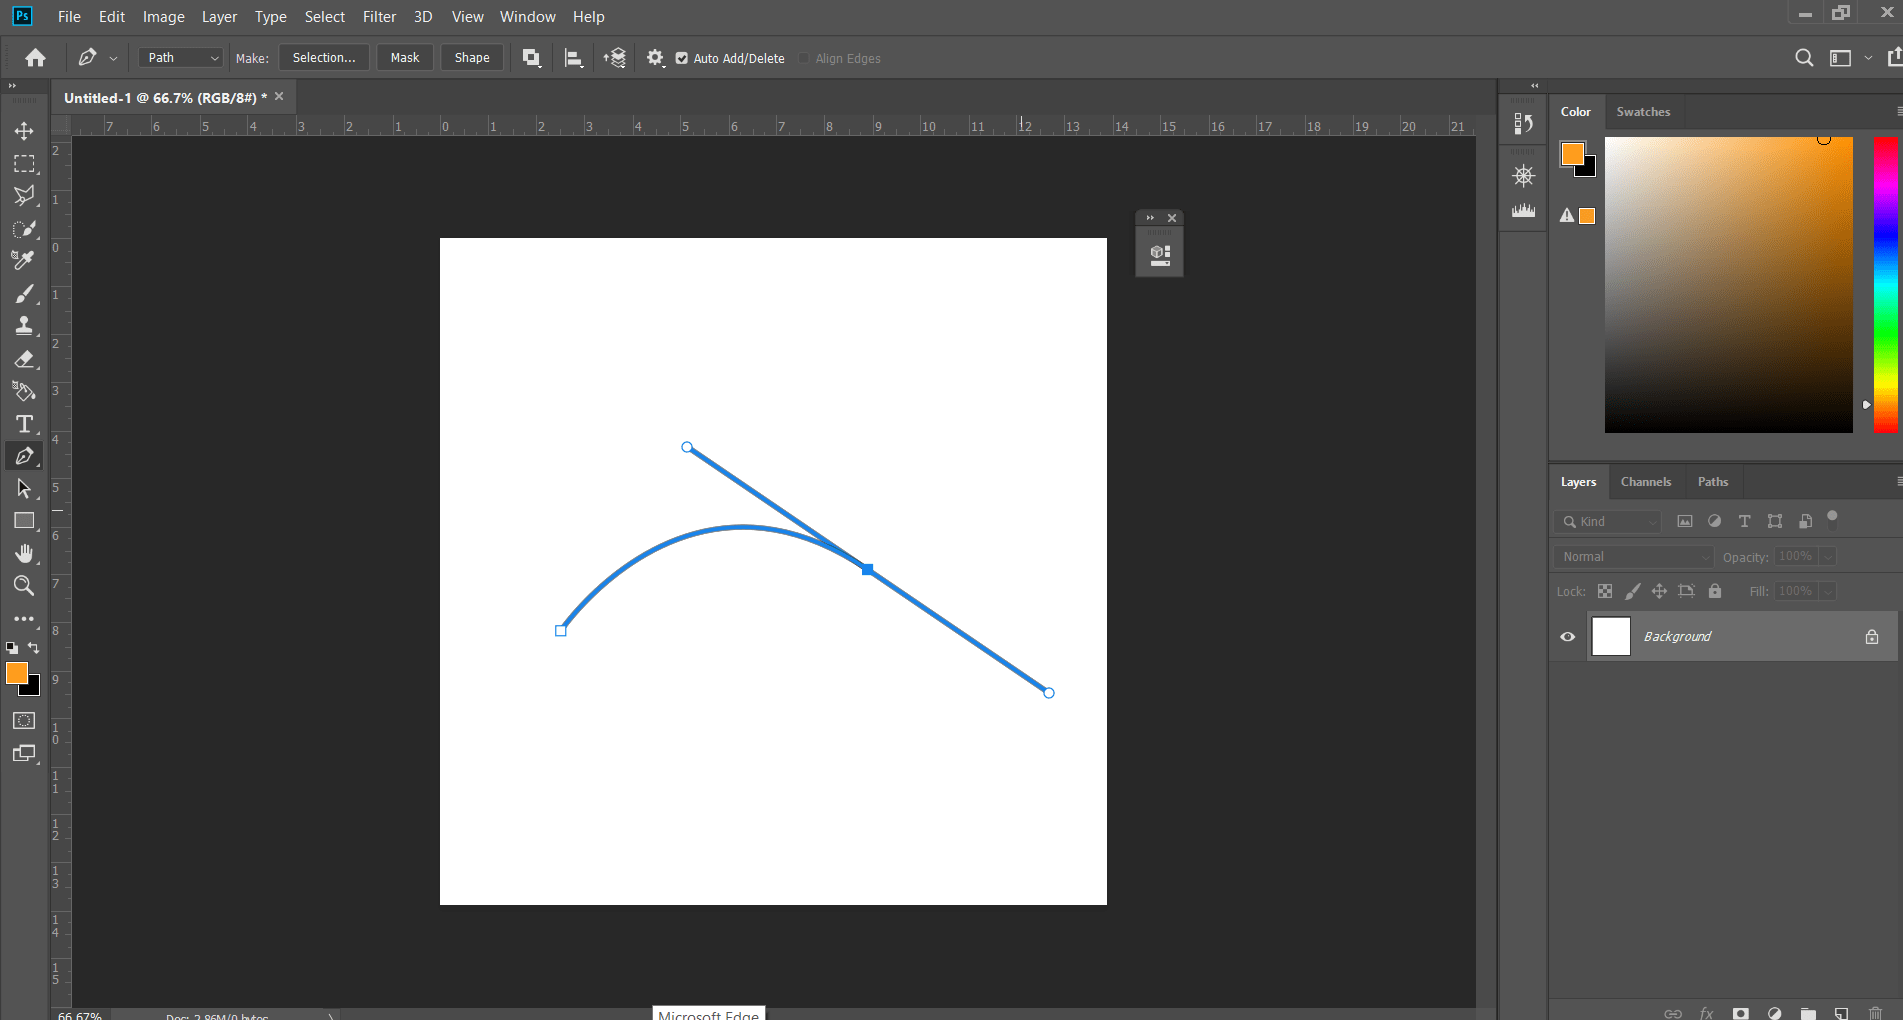
Task: Open path operations in the options bar
Action: 532,58
